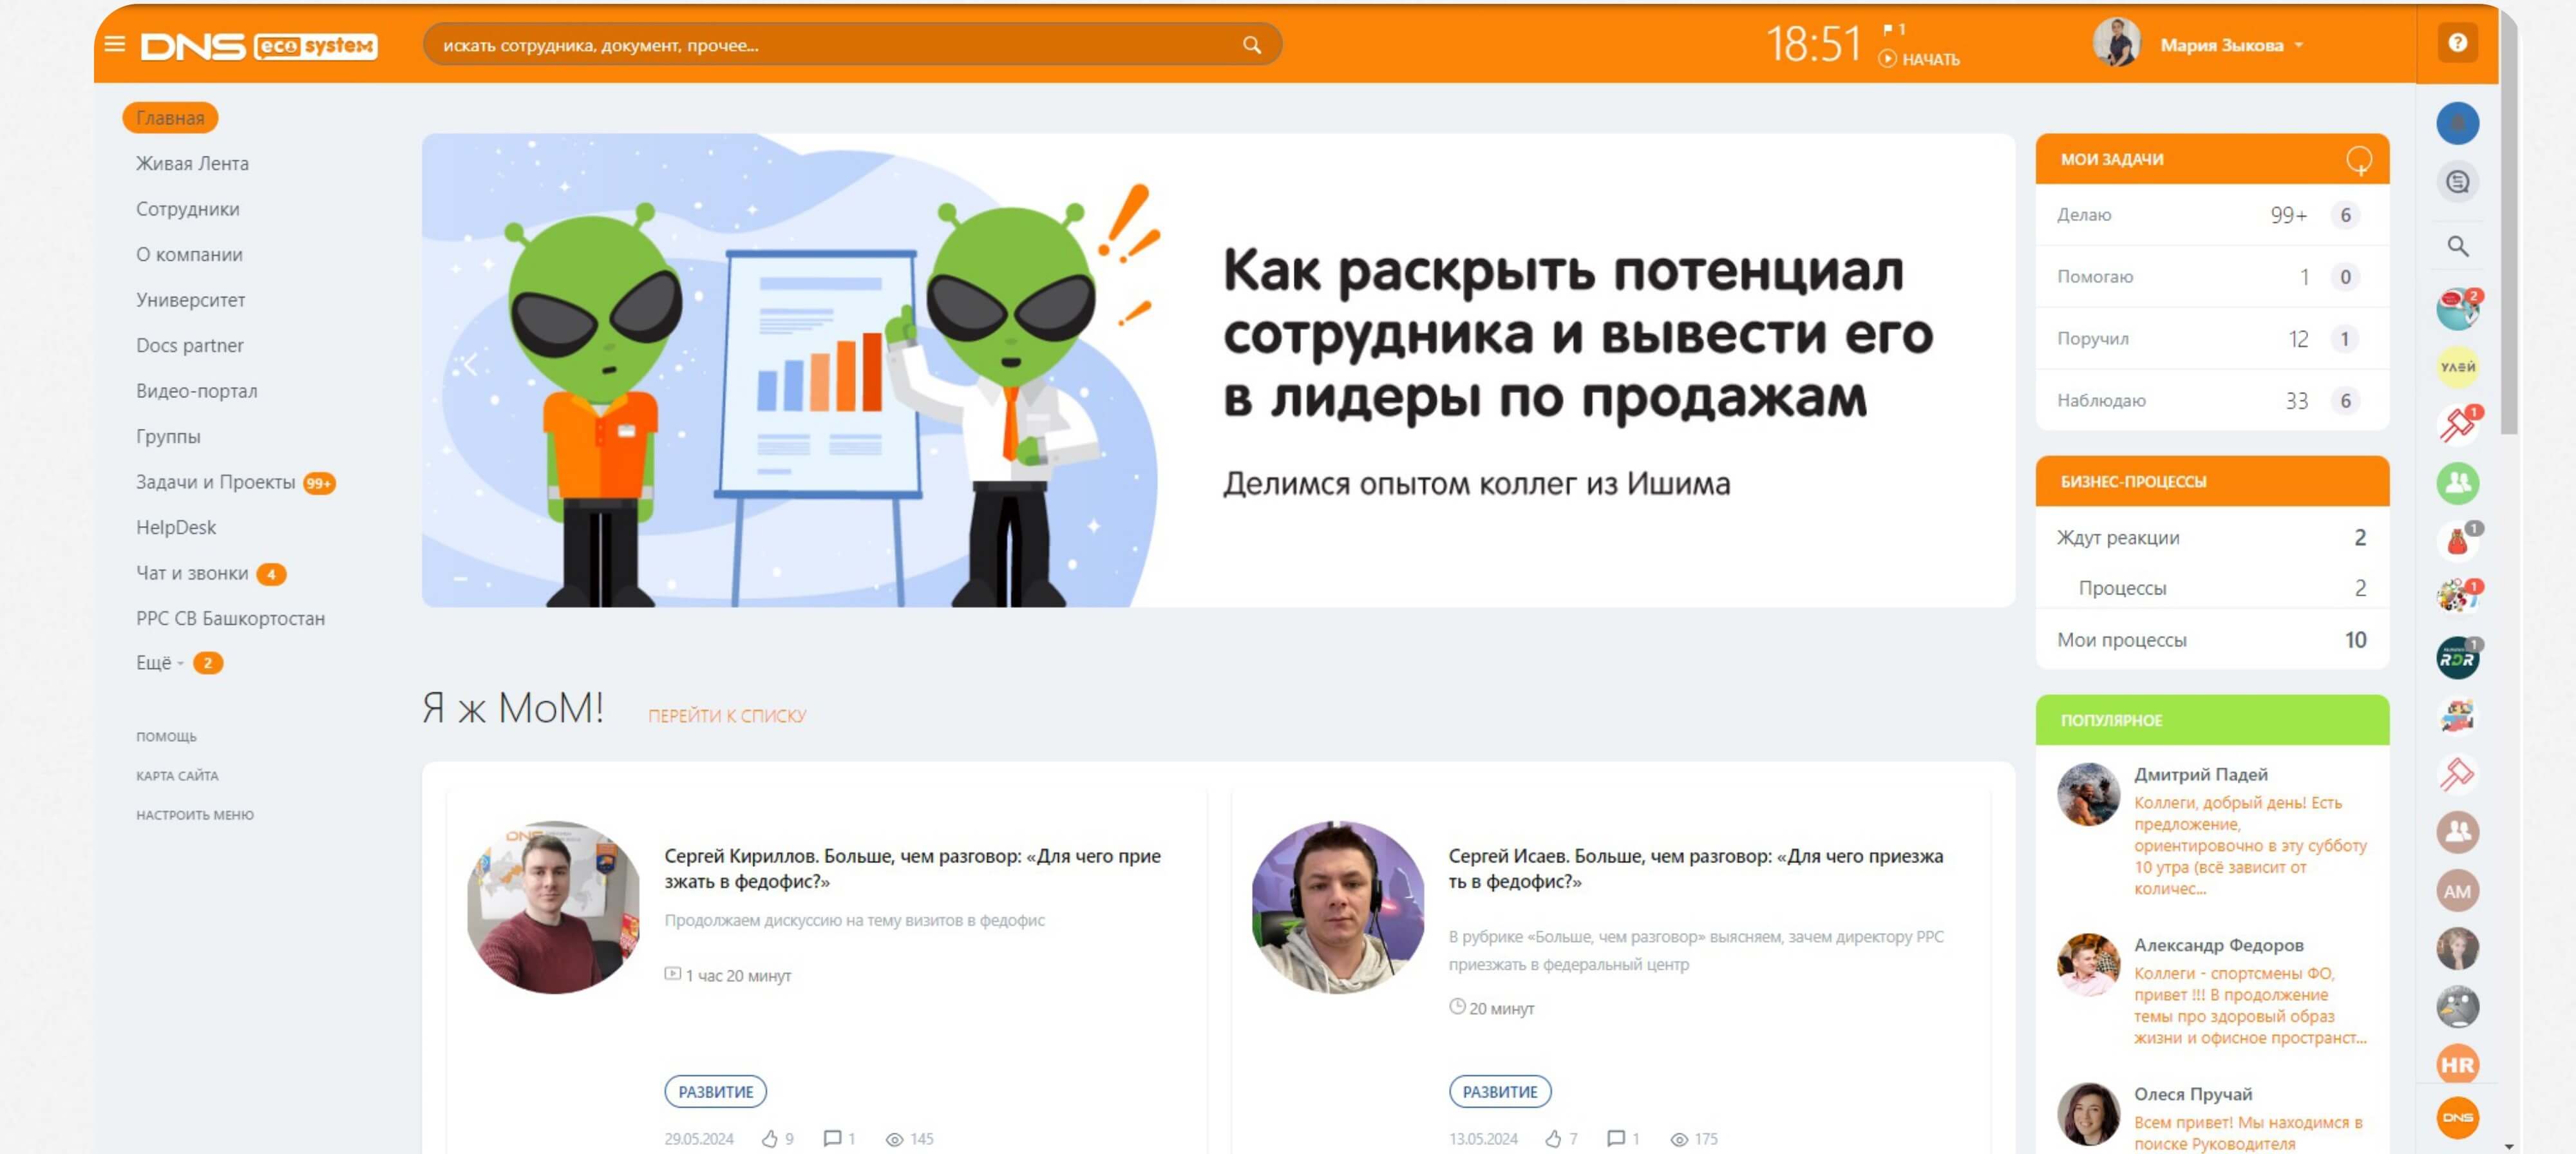Click the РАЗВИТИЕ tag on Исаев's article
This screenshot has height=1154, width=2576.
pyautogui.click(x=1499, y=1091)
